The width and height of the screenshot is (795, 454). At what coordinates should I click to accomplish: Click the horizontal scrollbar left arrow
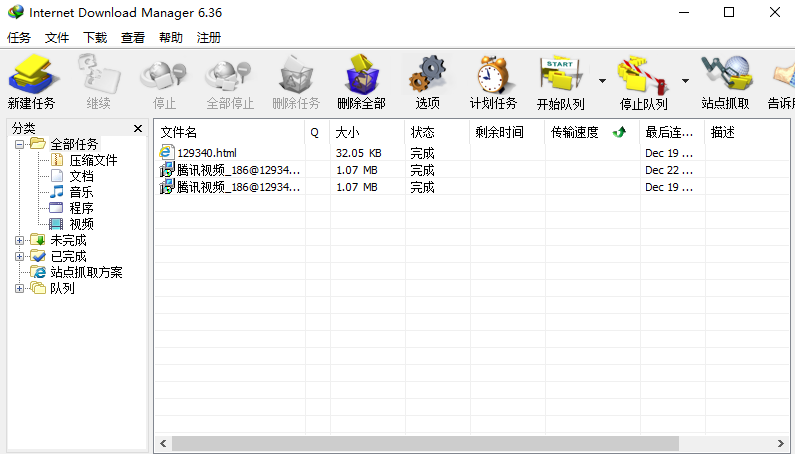tap(163, 443)
